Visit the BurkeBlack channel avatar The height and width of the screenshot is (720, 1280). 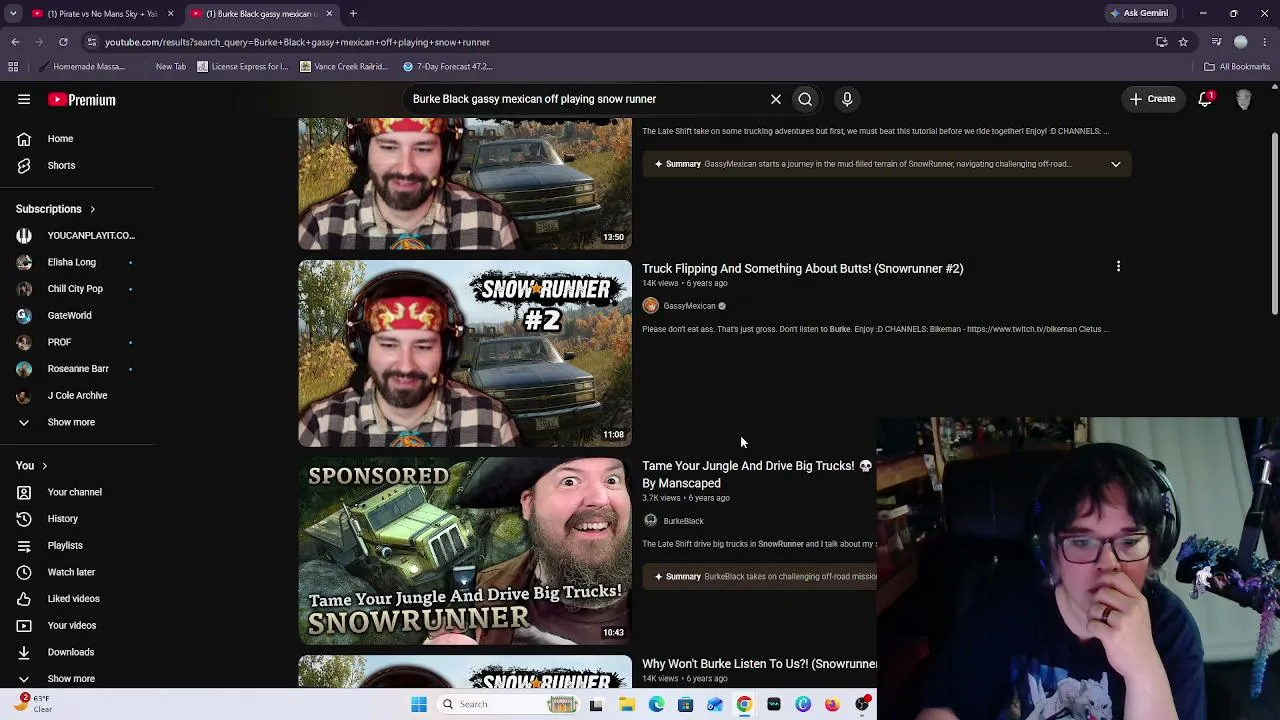[651, 521]
